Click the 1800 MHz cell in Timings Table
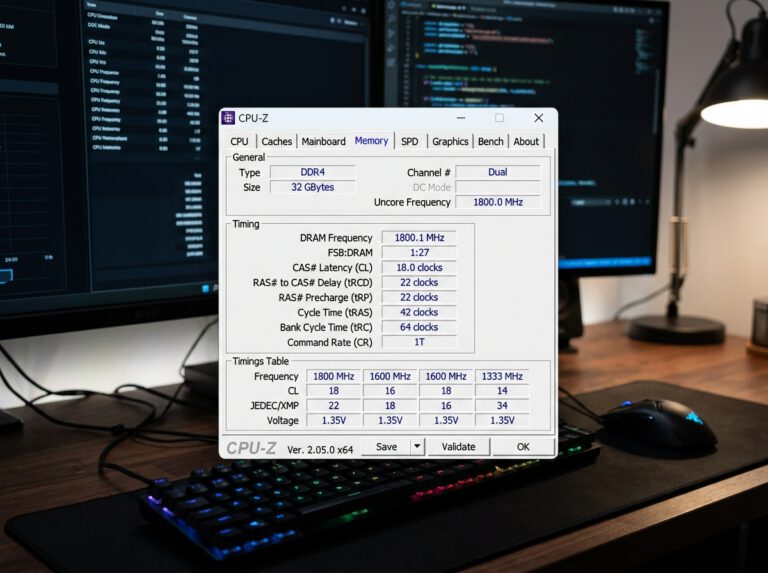Viewport: 768px width, 573px height. (334, 376)
